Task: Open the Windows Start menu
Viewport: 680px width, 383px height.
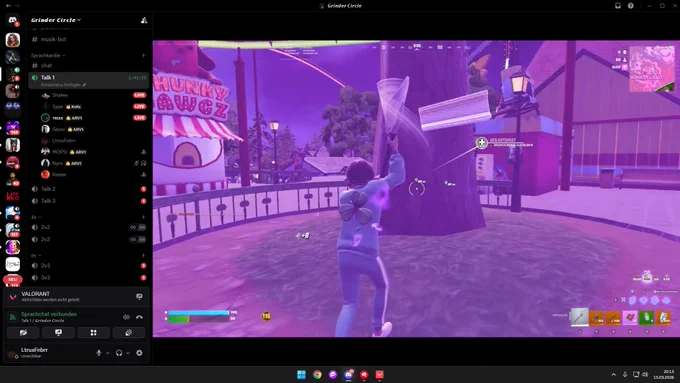Action: point(301,375)
